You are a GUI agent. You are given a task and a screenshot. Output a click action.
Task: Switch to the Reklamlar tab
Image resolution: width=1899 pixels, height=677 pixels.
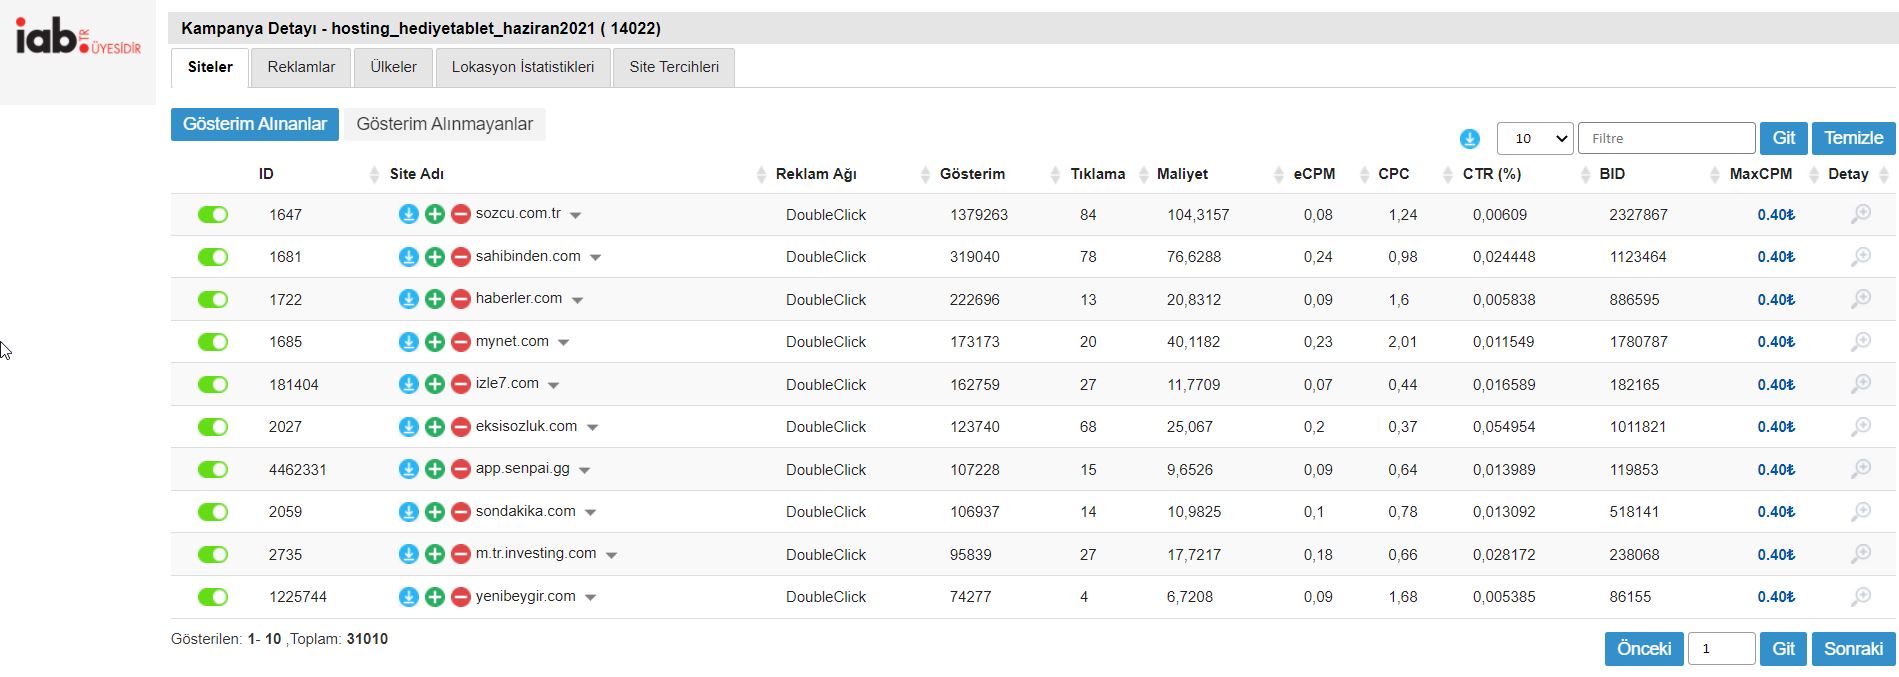(x=301, y=67)
